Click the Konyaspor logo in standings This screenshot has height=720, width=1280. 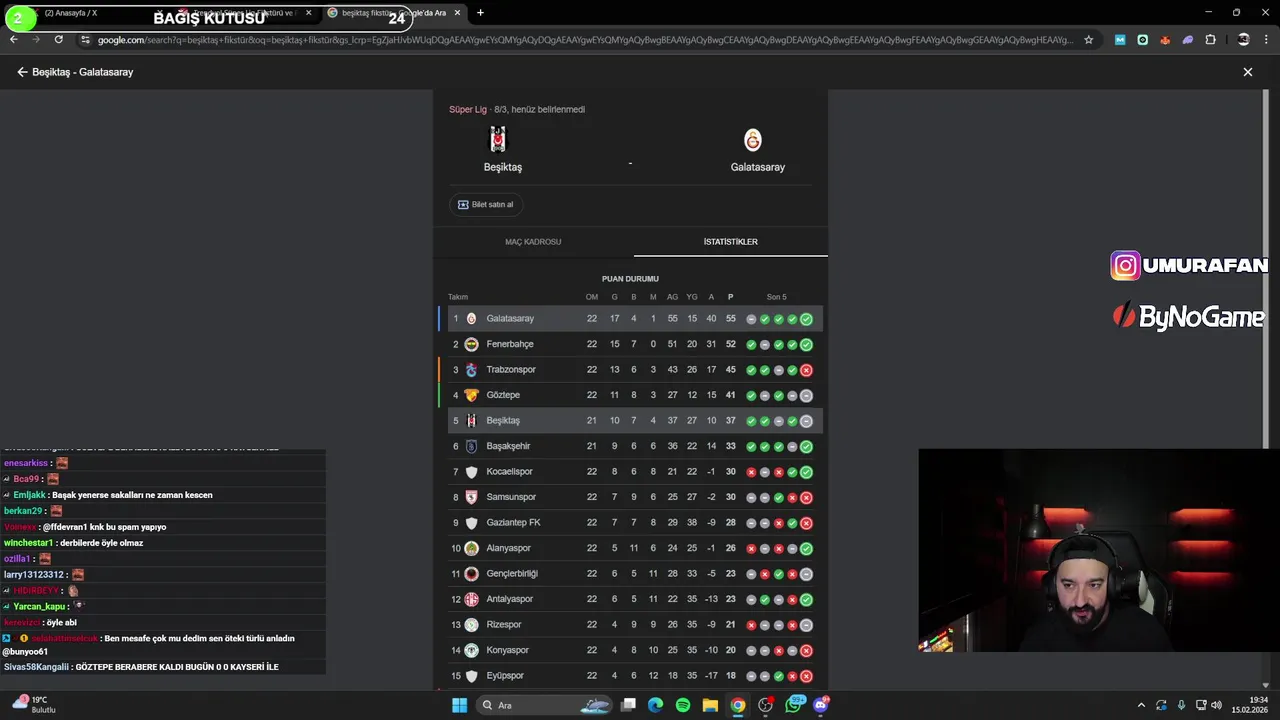click(x=471, y=650)
